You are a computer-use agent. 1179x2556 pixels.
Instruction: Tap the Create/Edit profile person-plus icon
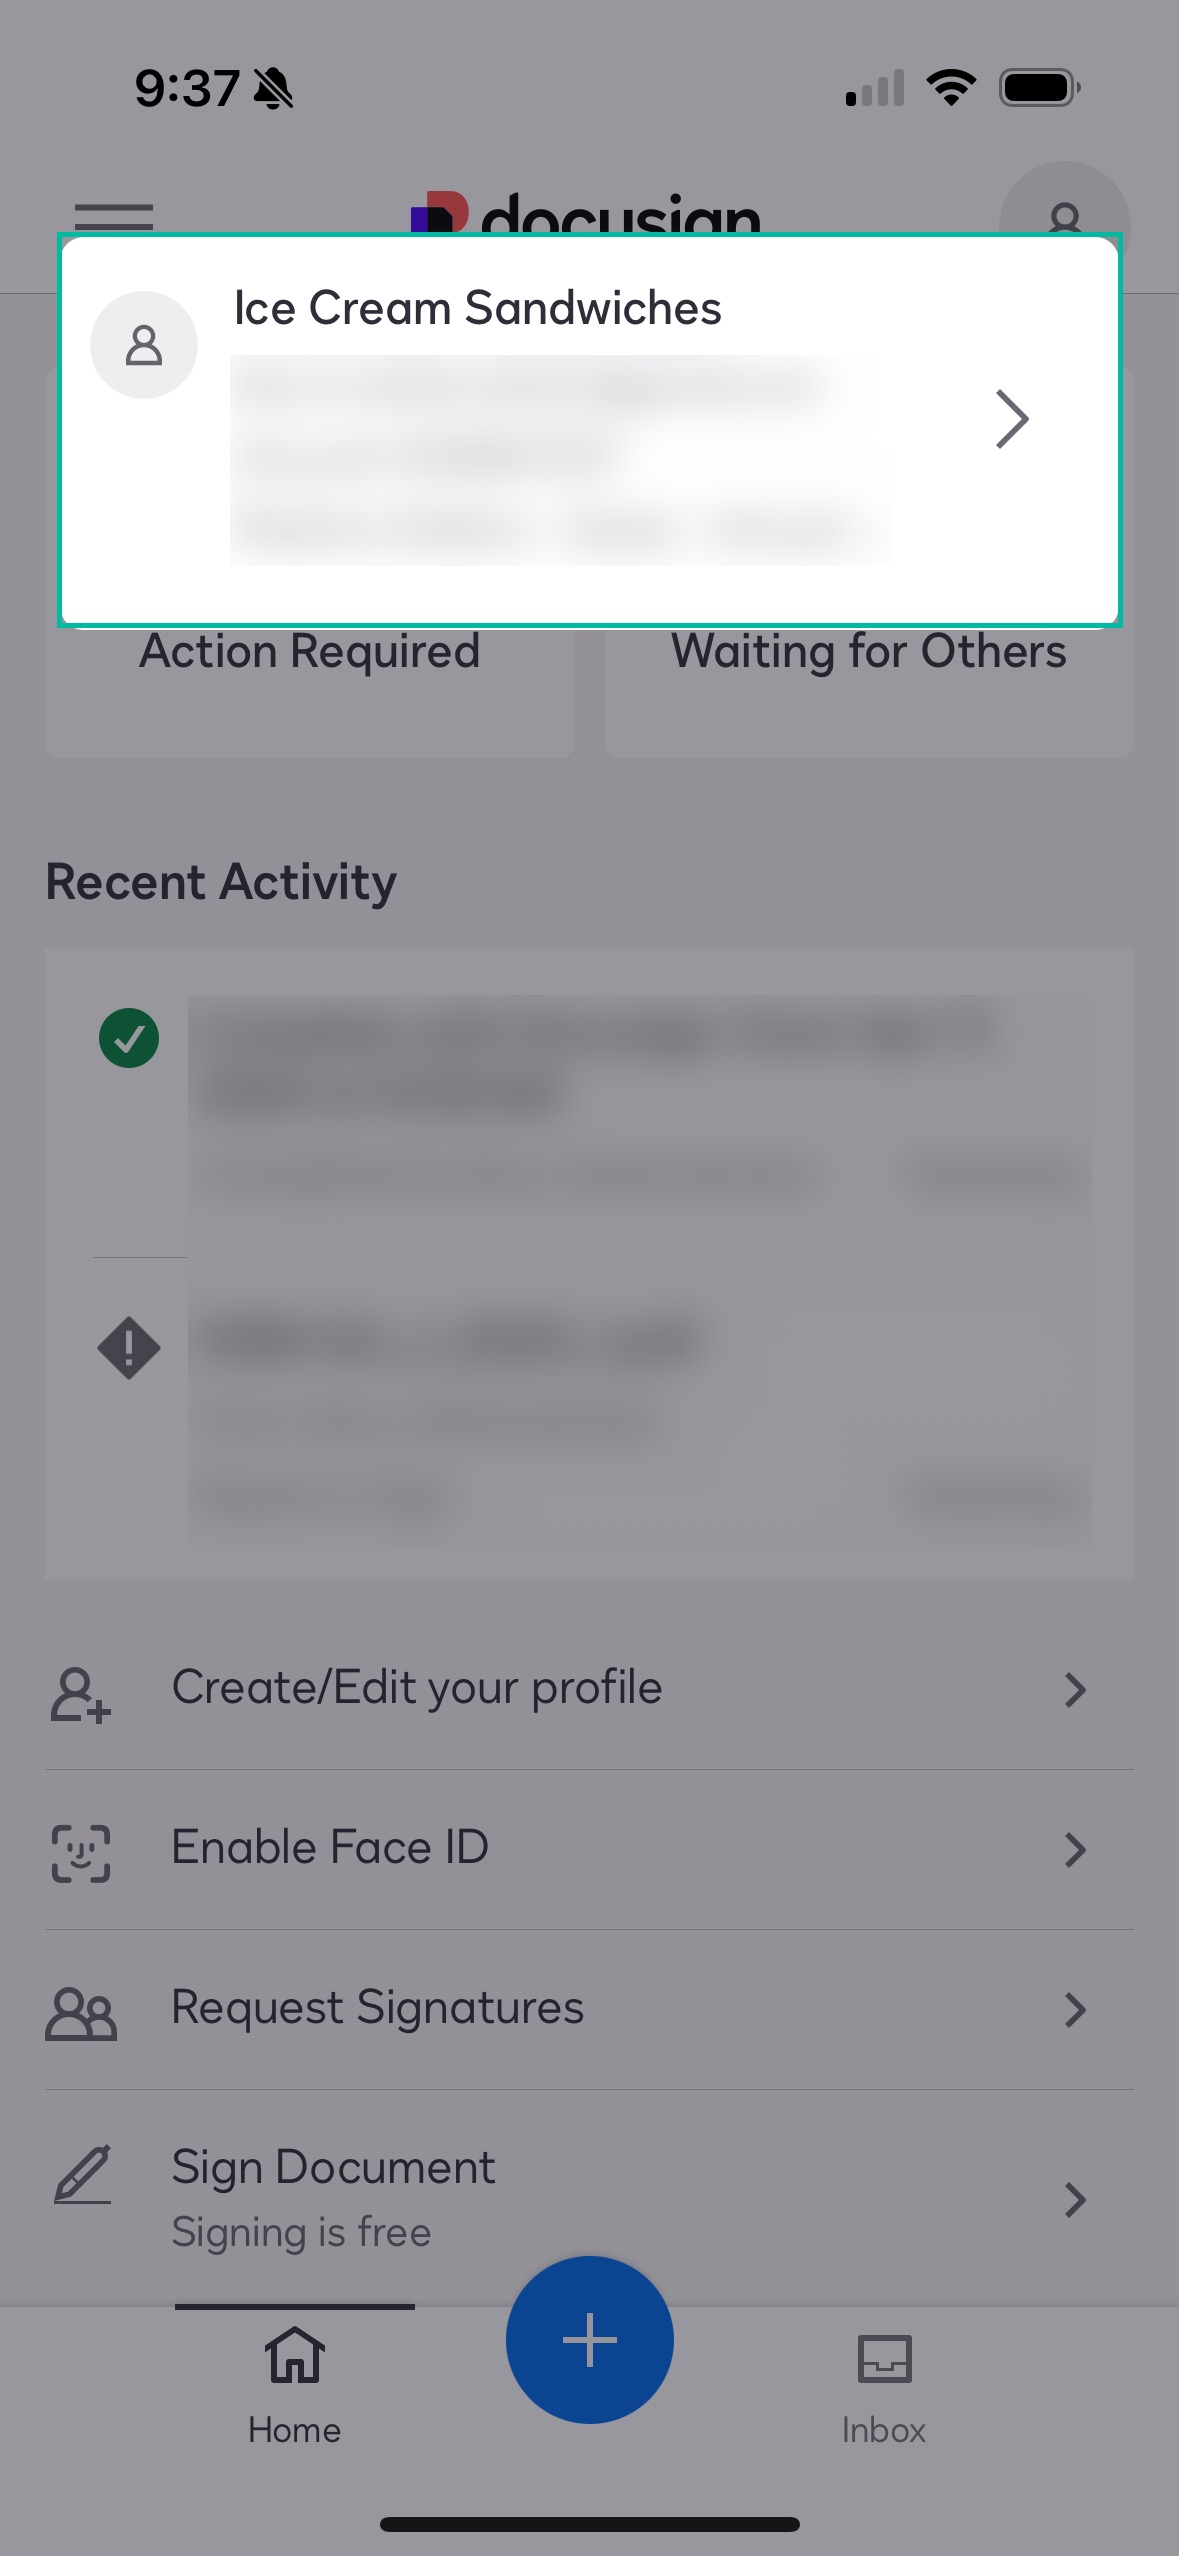pos(80,1693)
